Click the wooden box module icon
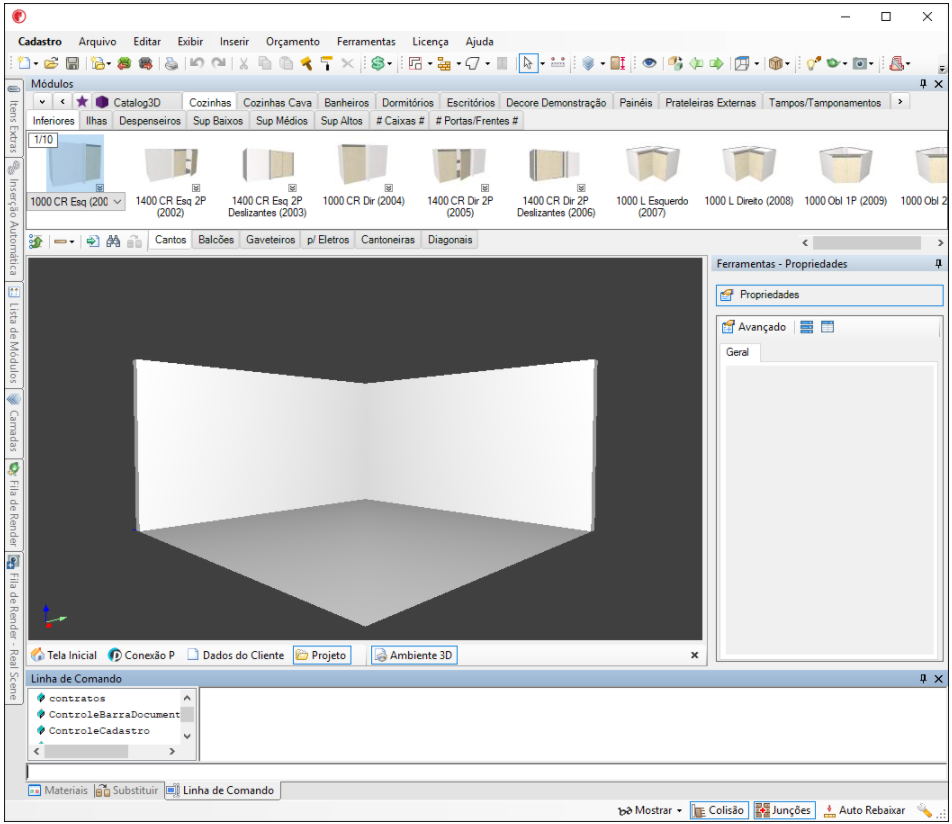The image size is (952, 824). [x=775, y=63]
